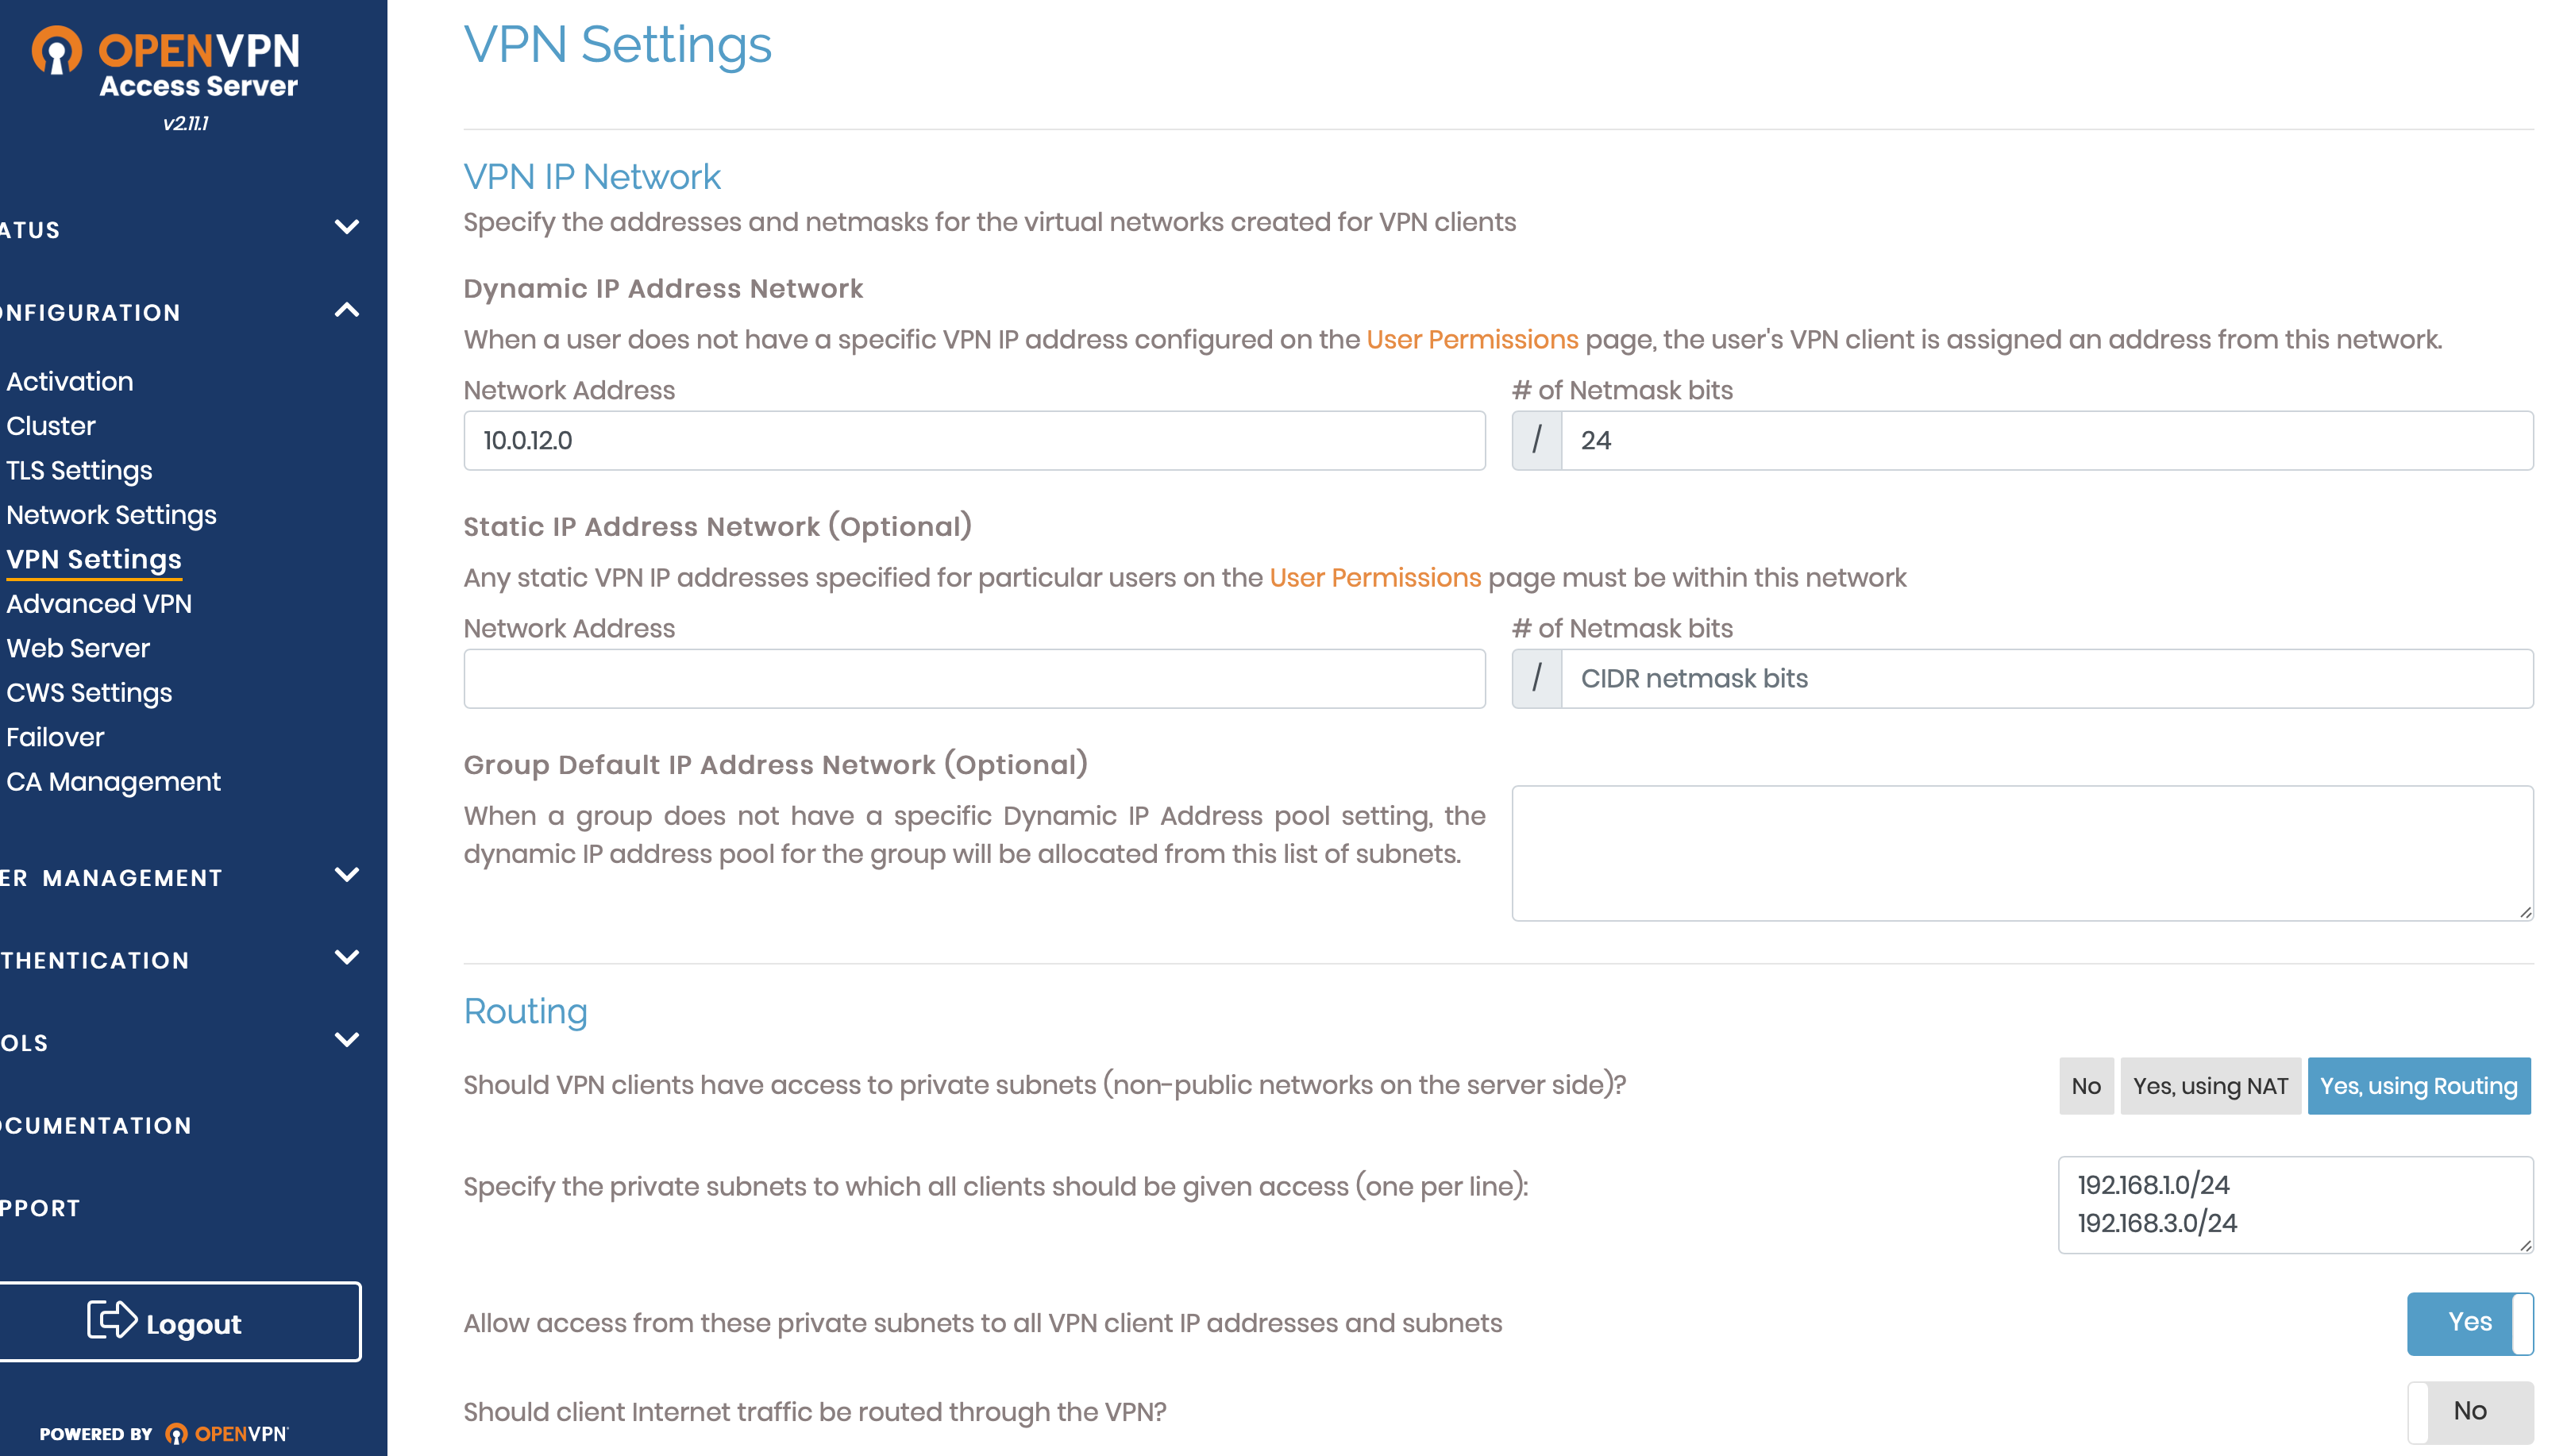
Task: Click the OpenVPN Access Server logo
Action: [x=166, y=63]
